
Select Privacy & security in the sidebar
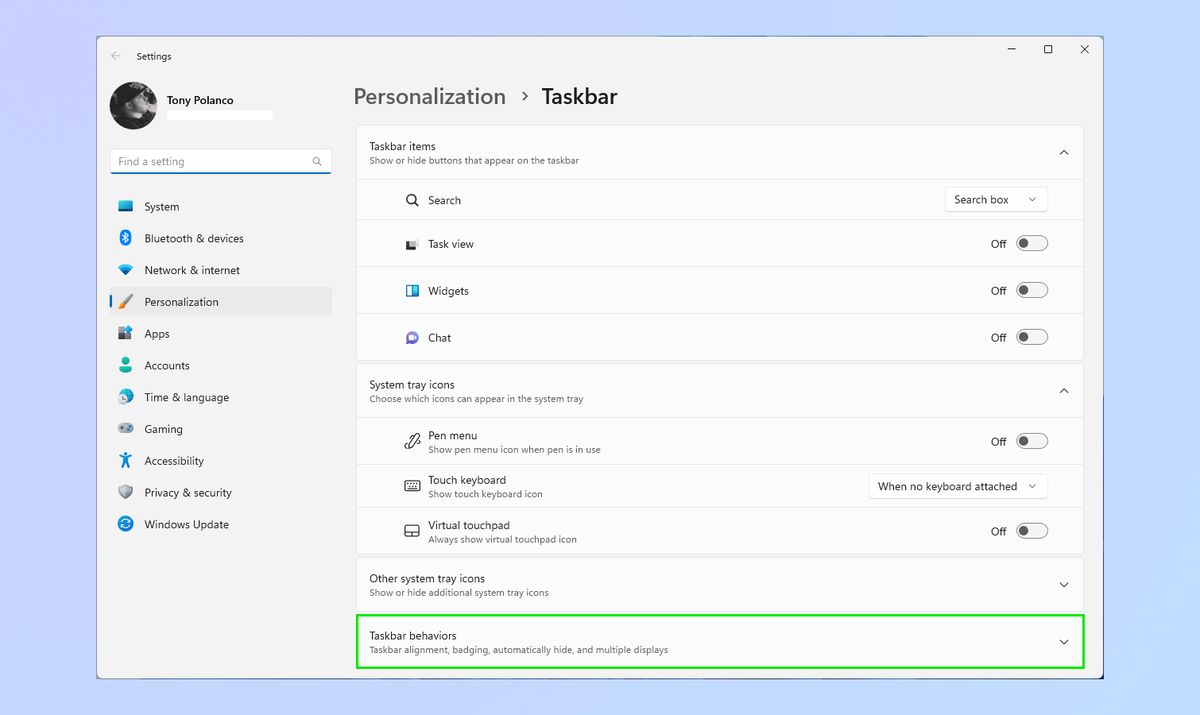[x=125, y=492]
